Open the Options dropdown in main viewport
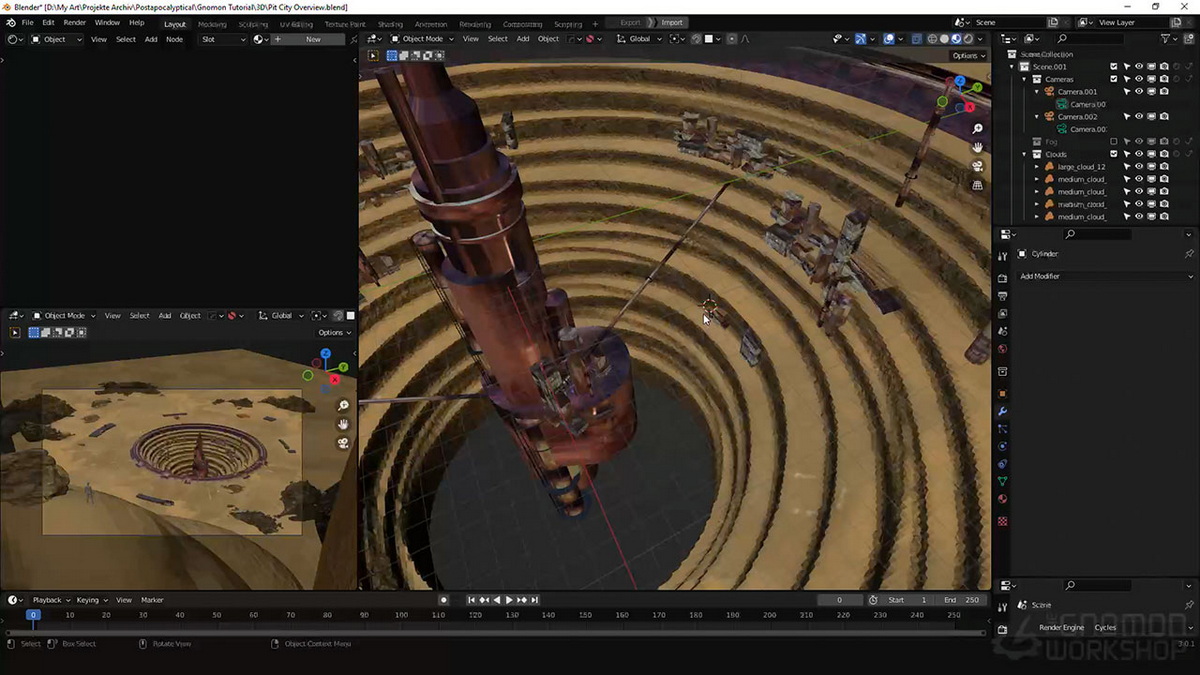This screenshot has width=1200, height=675. tap(968, 56)
